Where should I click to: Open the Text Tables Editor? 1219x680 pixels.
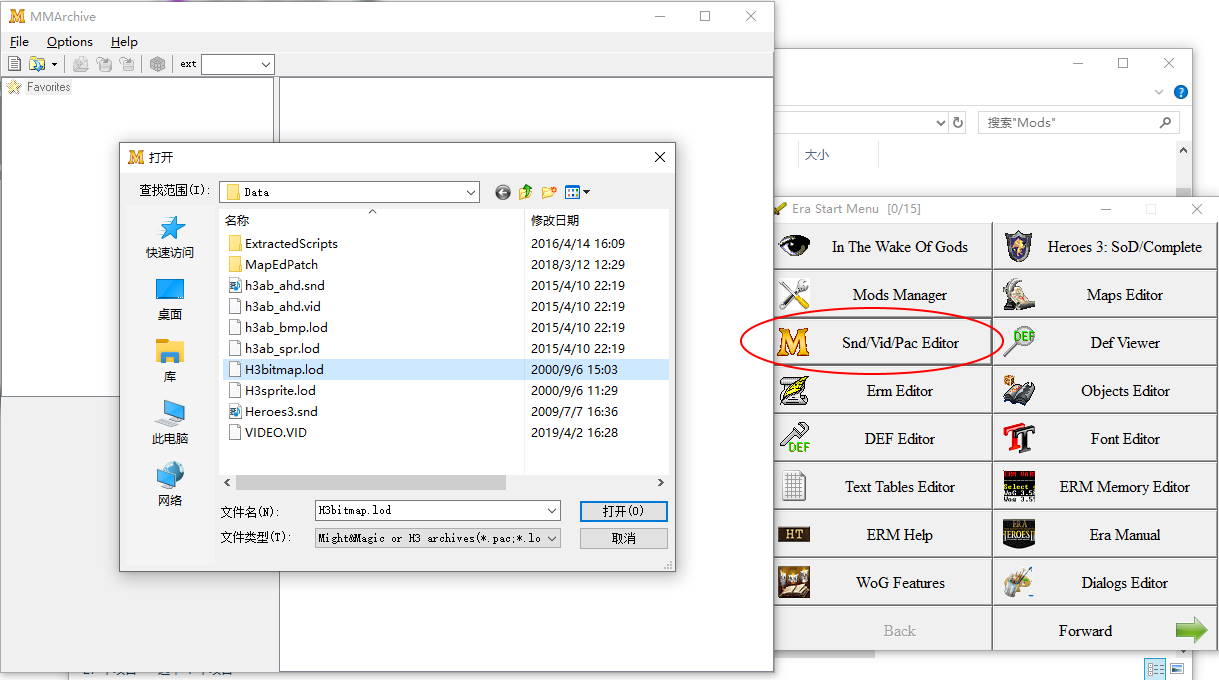pyautogui.click(x=883, y=487)
